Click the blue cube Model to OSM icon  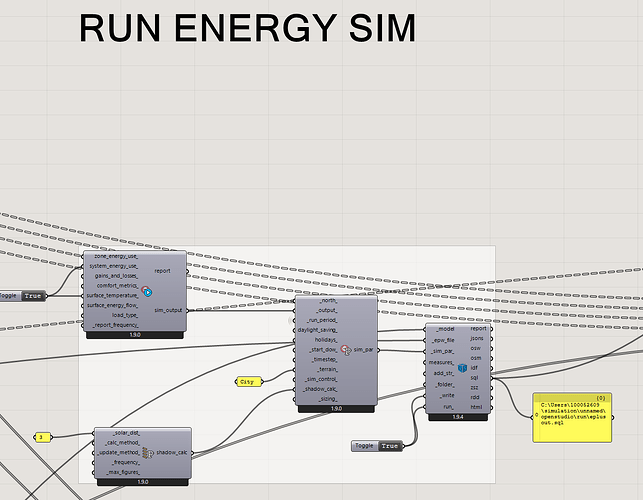click(x=461, y=369)
